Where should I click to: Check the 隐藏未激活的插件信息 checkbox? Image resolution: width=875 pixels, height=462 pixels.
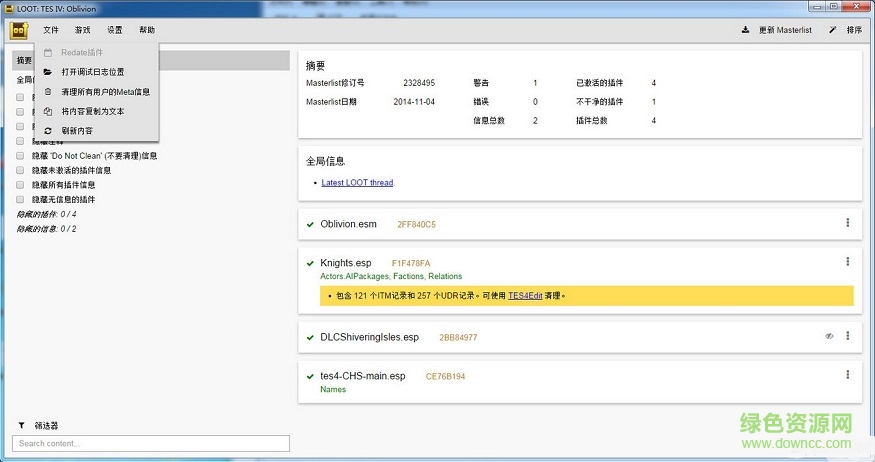[x=21, y=170]
